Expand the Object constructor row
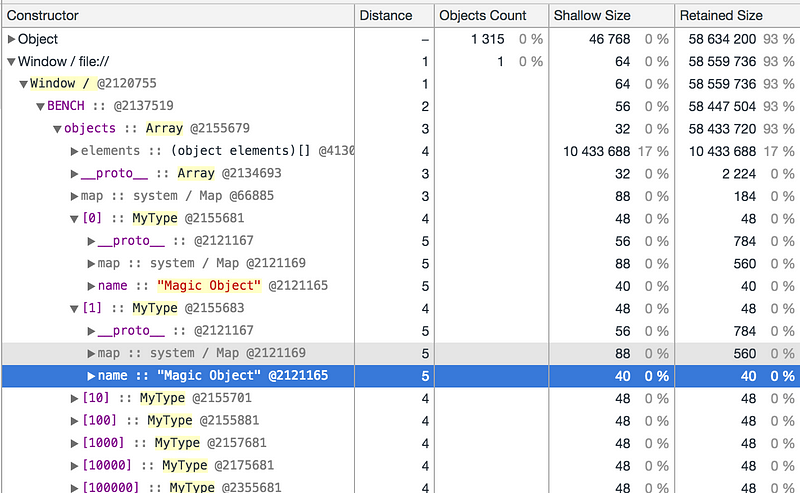The height and width of the screenshot is (493, 800). click(11, 40)
